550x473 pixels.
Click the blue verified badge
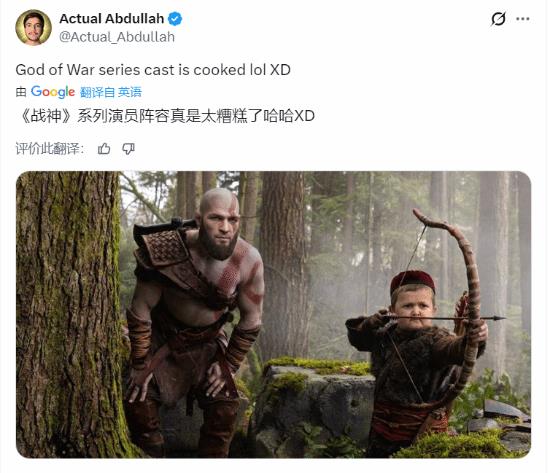click(x=175, y=19)
